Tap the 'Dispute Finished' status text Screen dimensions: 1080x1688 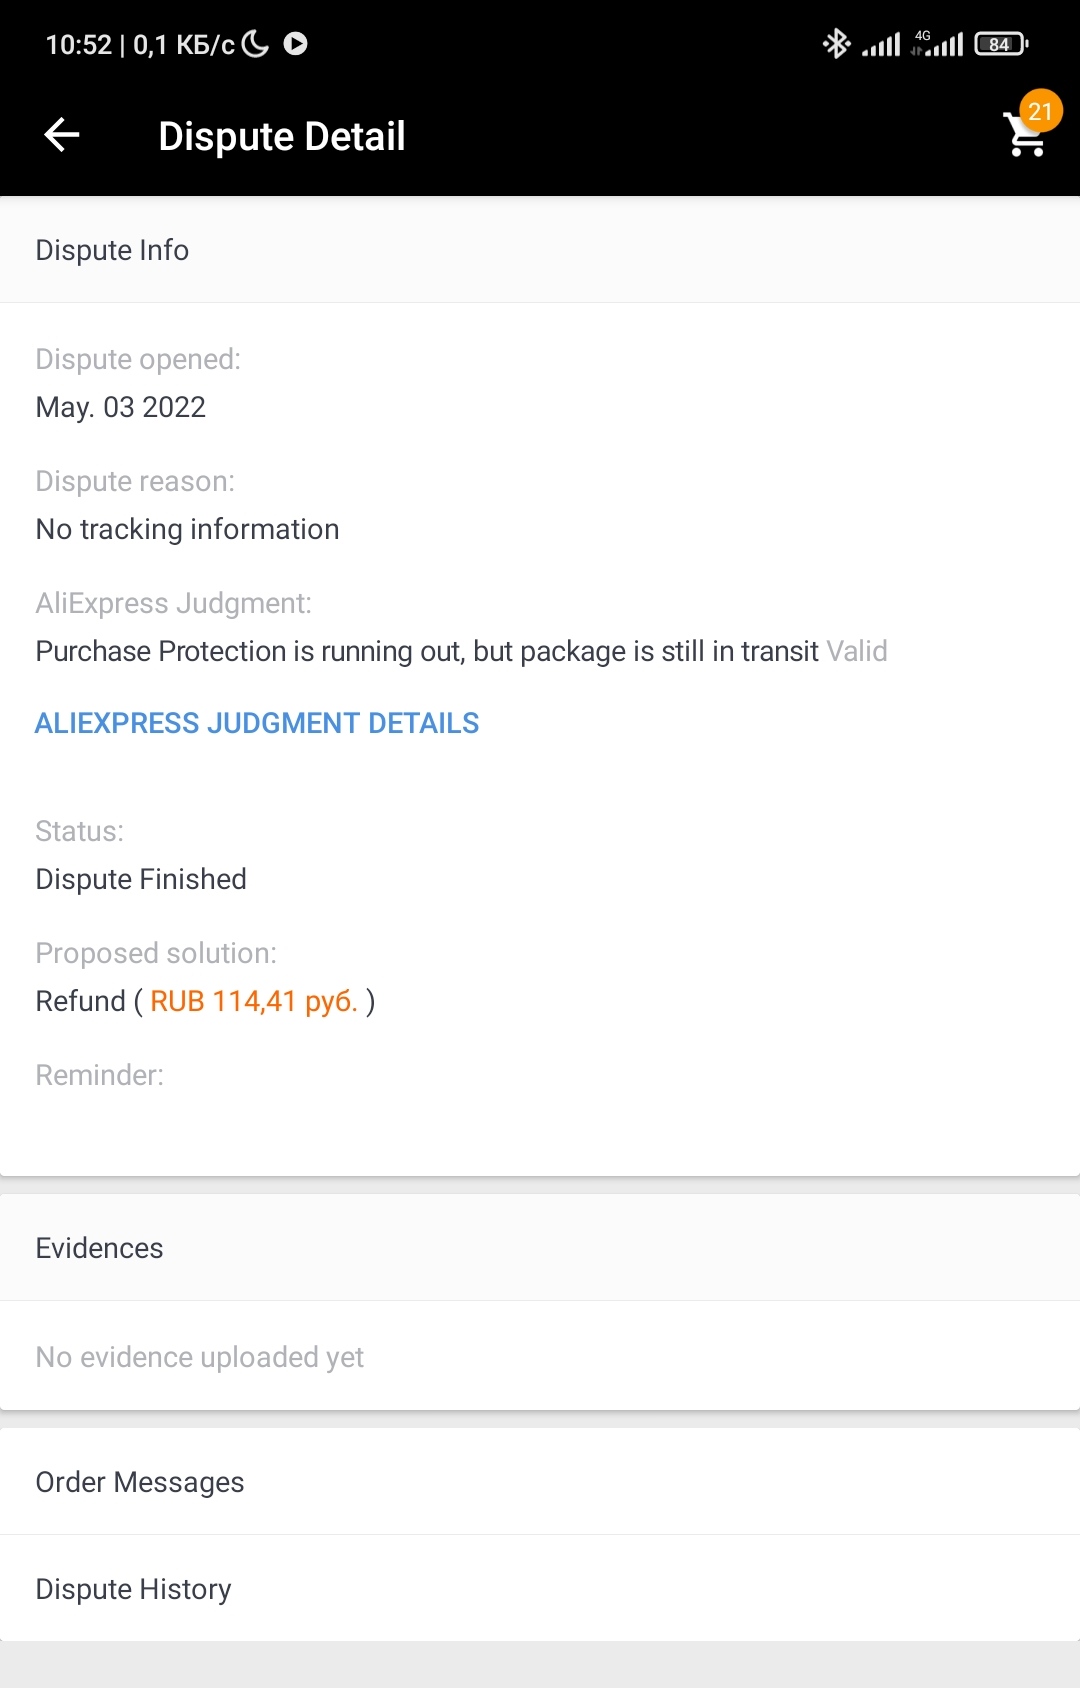pos(141,879)
